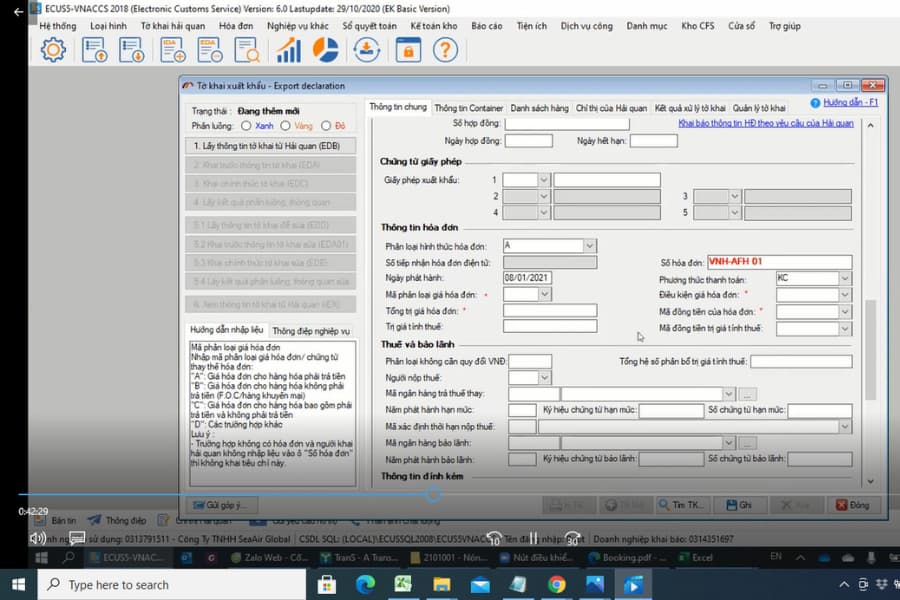900x600 pixels.
Task: Expand Mã phân loại giá hóa đơn dropdown
Action: point(545,295)
